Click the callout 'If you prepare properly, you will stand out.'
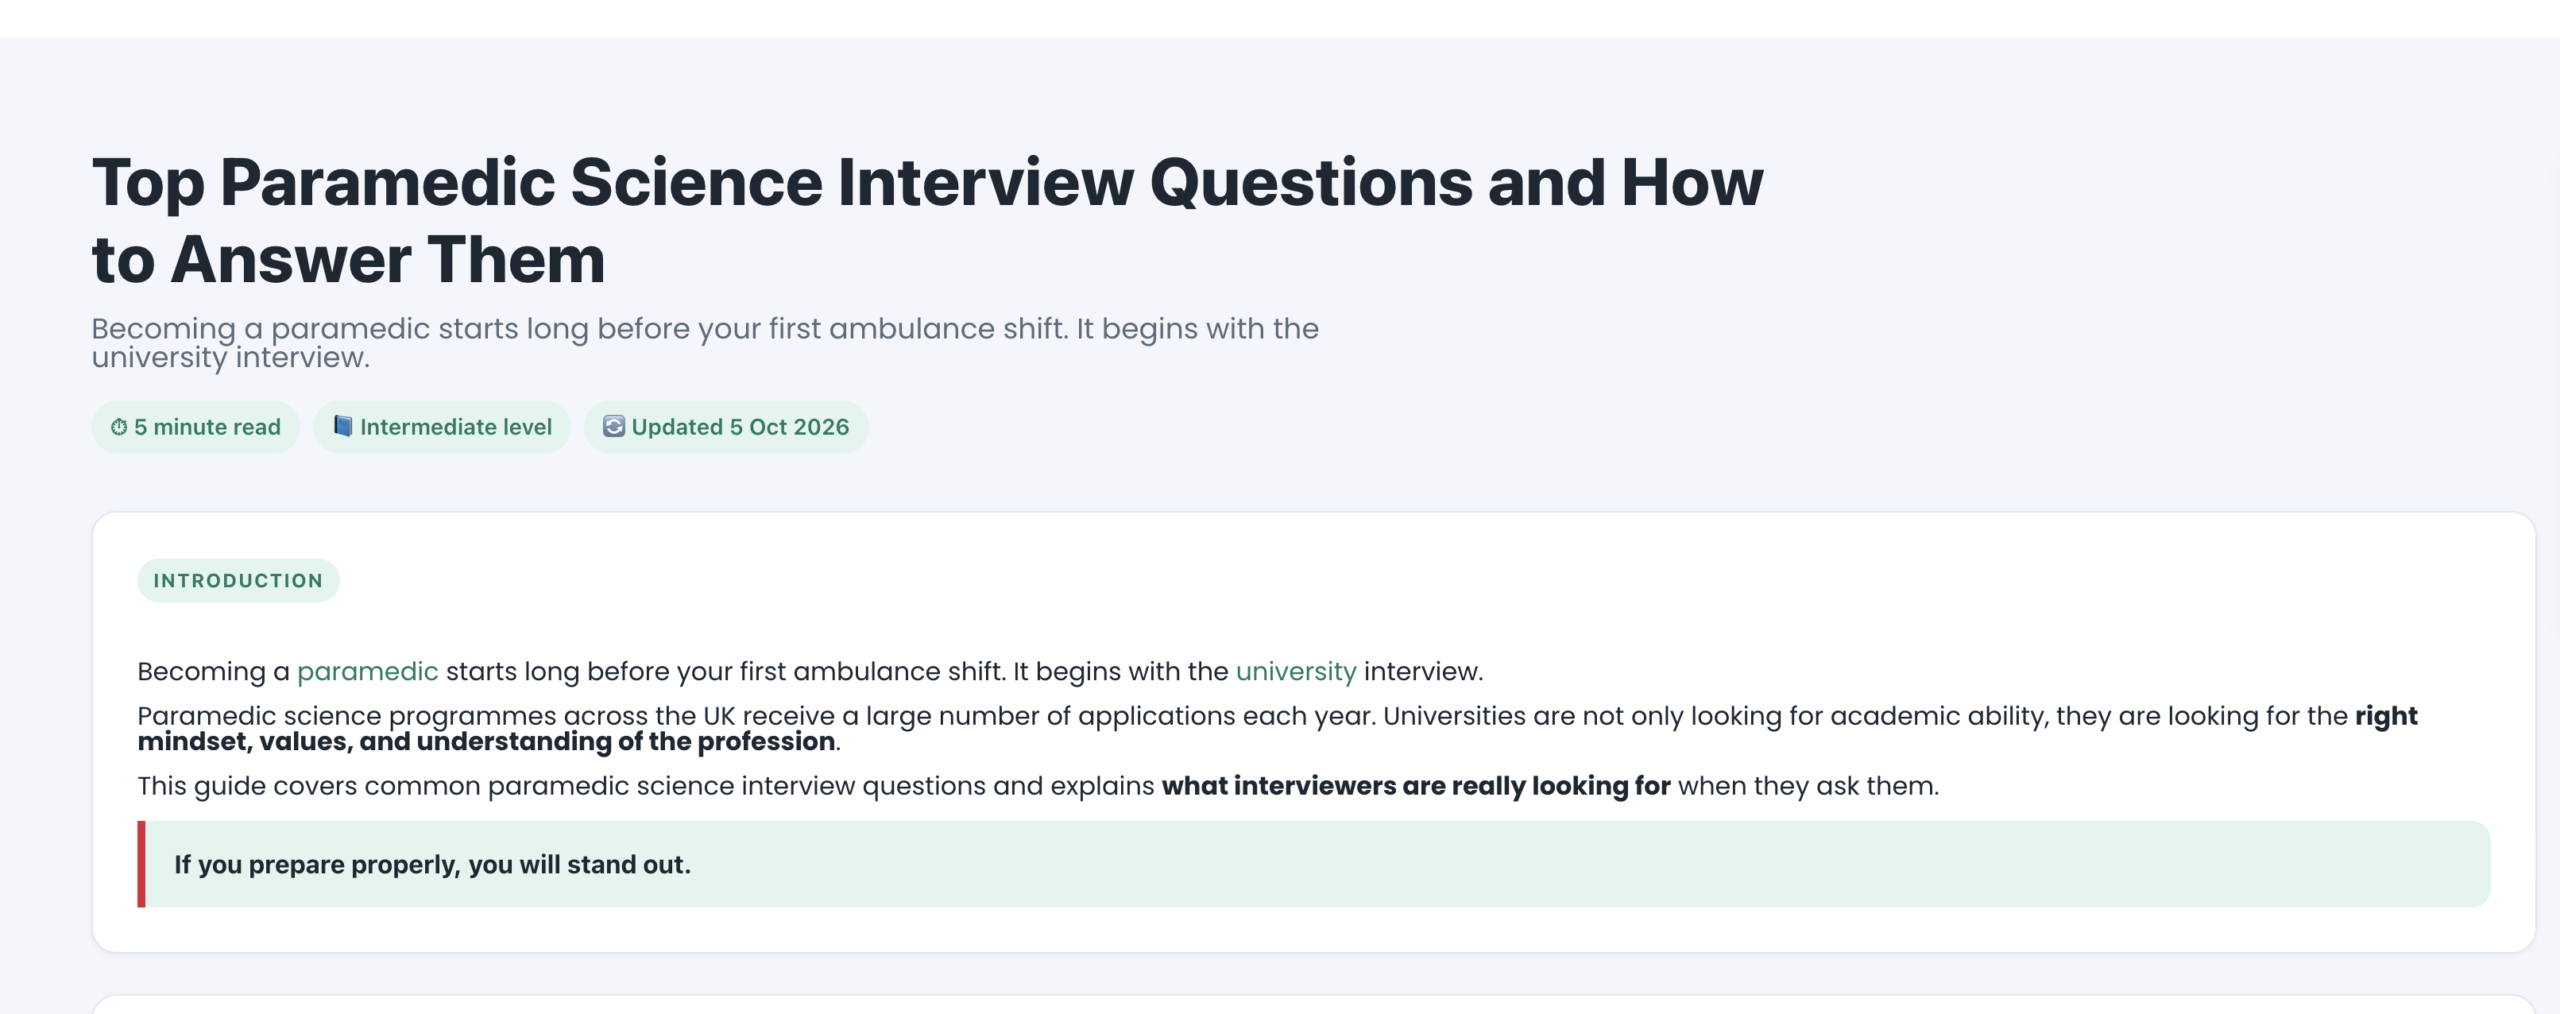The width and height of the screenshot is (2560, 1014). pos(1314,864)
